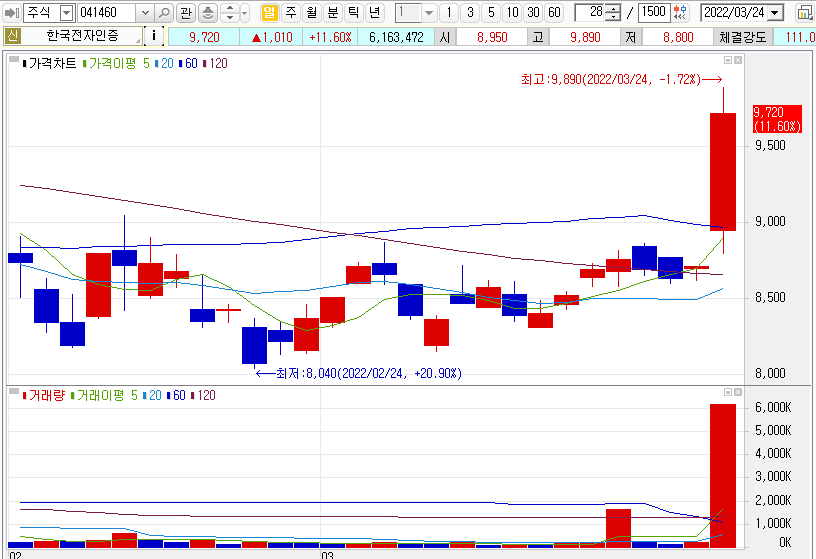Screen dimensions: 816x559
Task: Click the 10 interval button
Action: pos(513,12)
